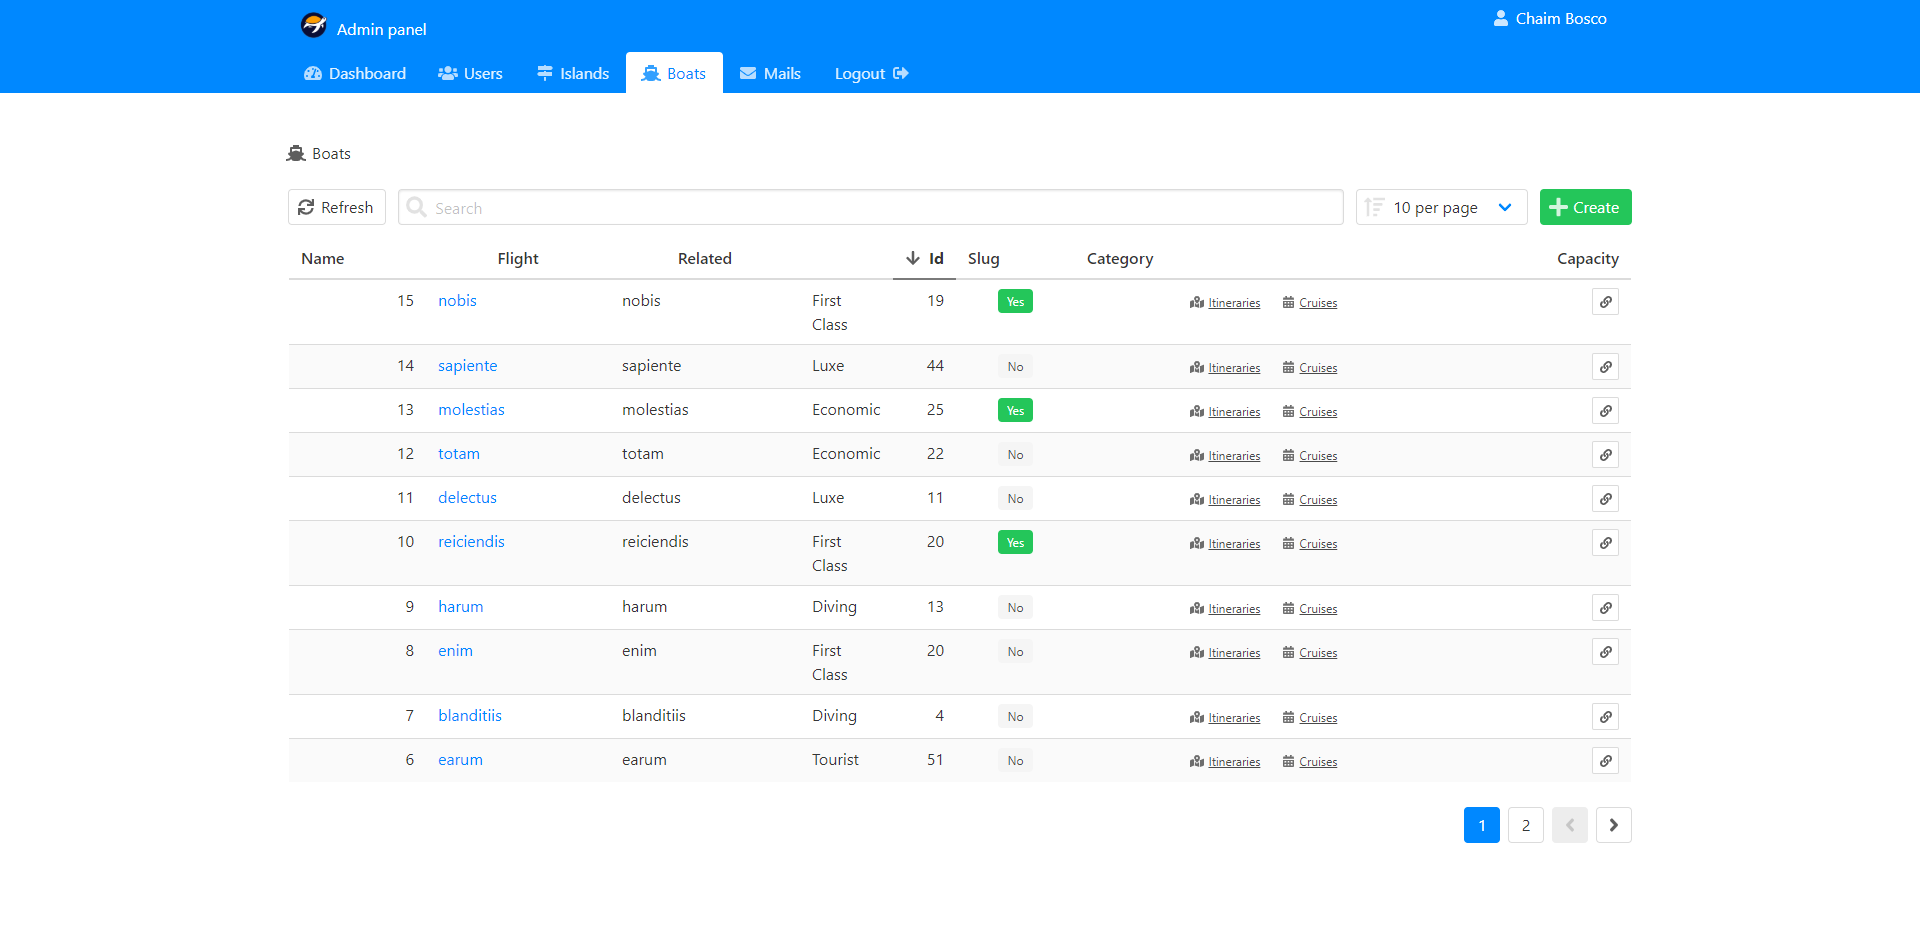
Task: Expand the next page chevron in pagination
Action: pyautogui.click(x=1613, y=825)
